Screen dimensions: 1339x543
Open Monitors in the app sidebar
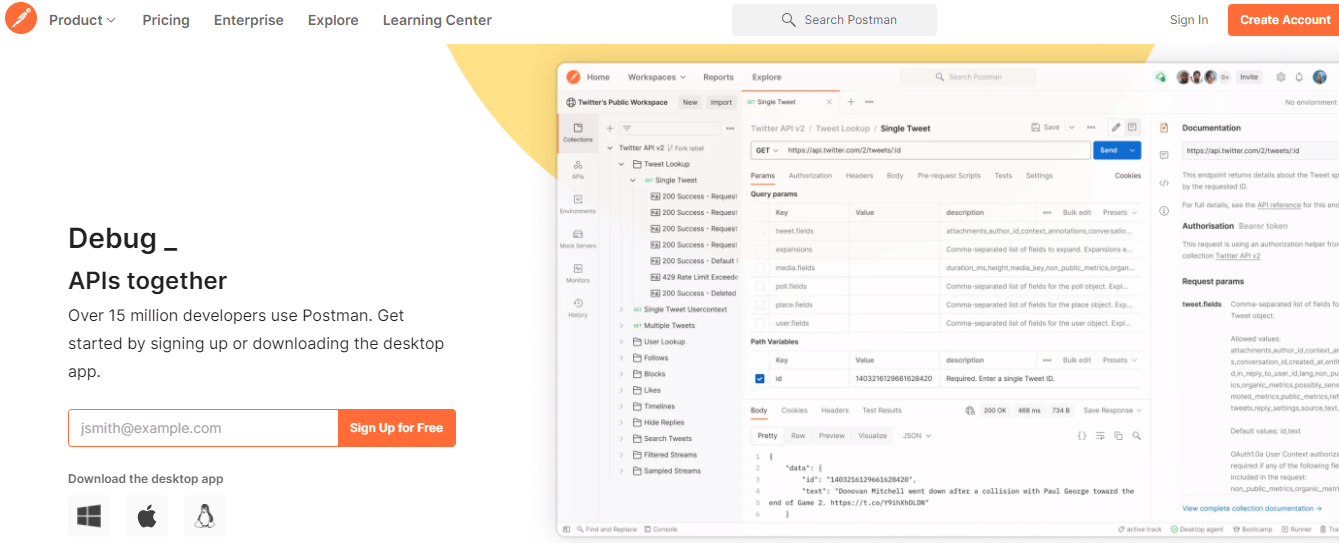[578, 273]
